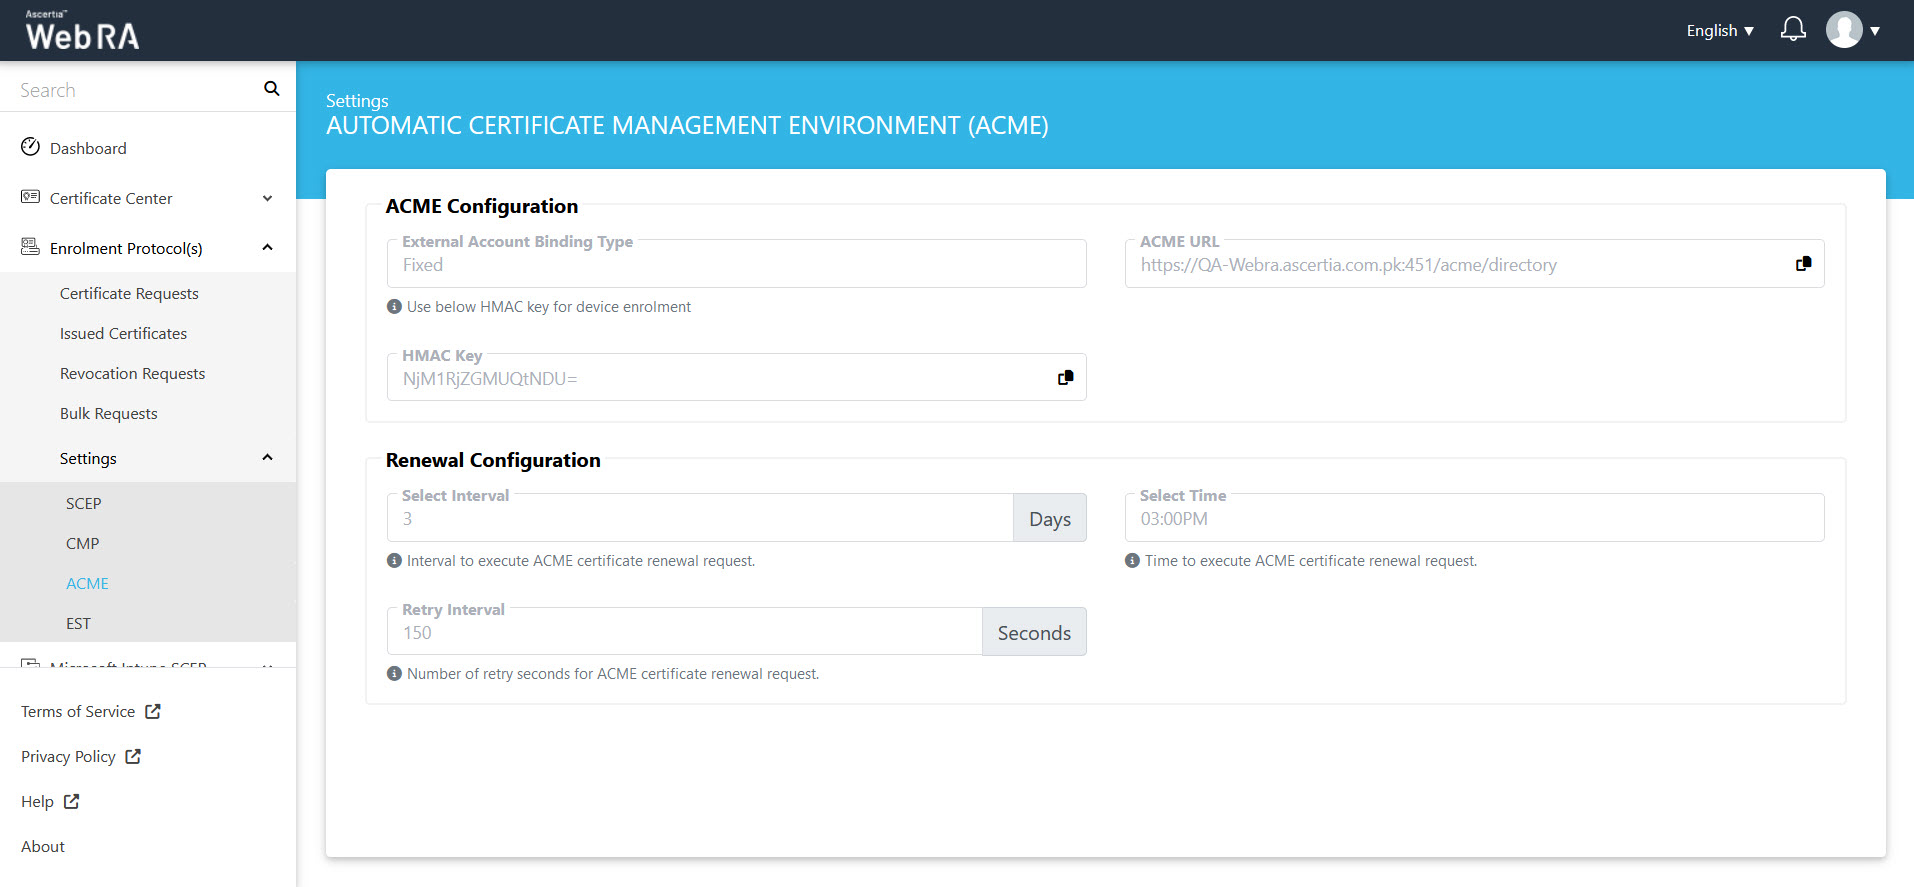The height and width of the screenshot is (887, 1914).
Task: Click the Select Time field
Action: tap(1473, 519)
